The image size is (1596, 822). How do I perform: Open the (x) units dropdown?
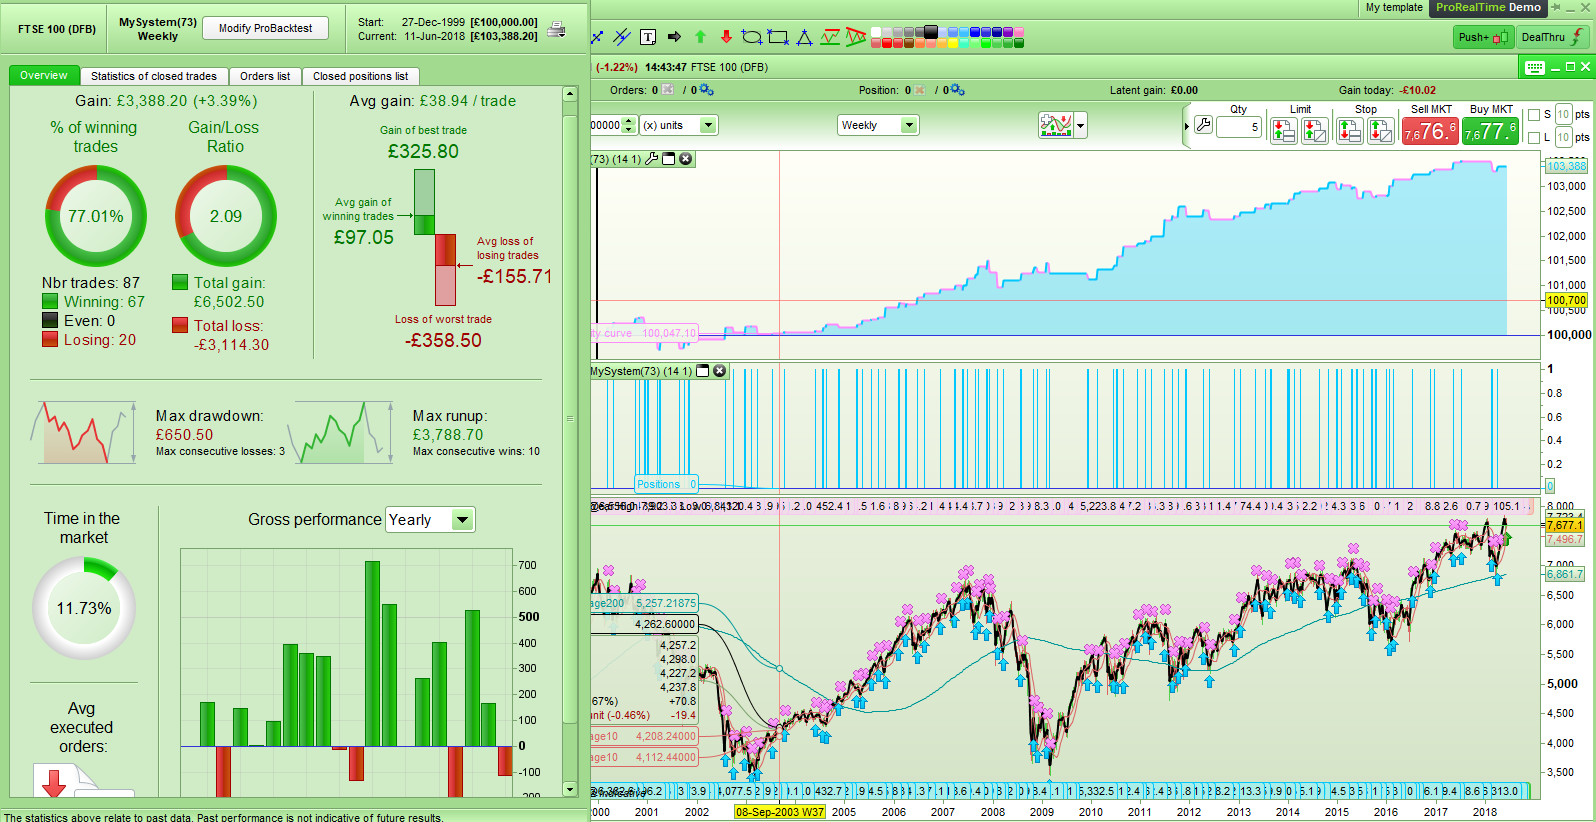[x=679, y=125]
